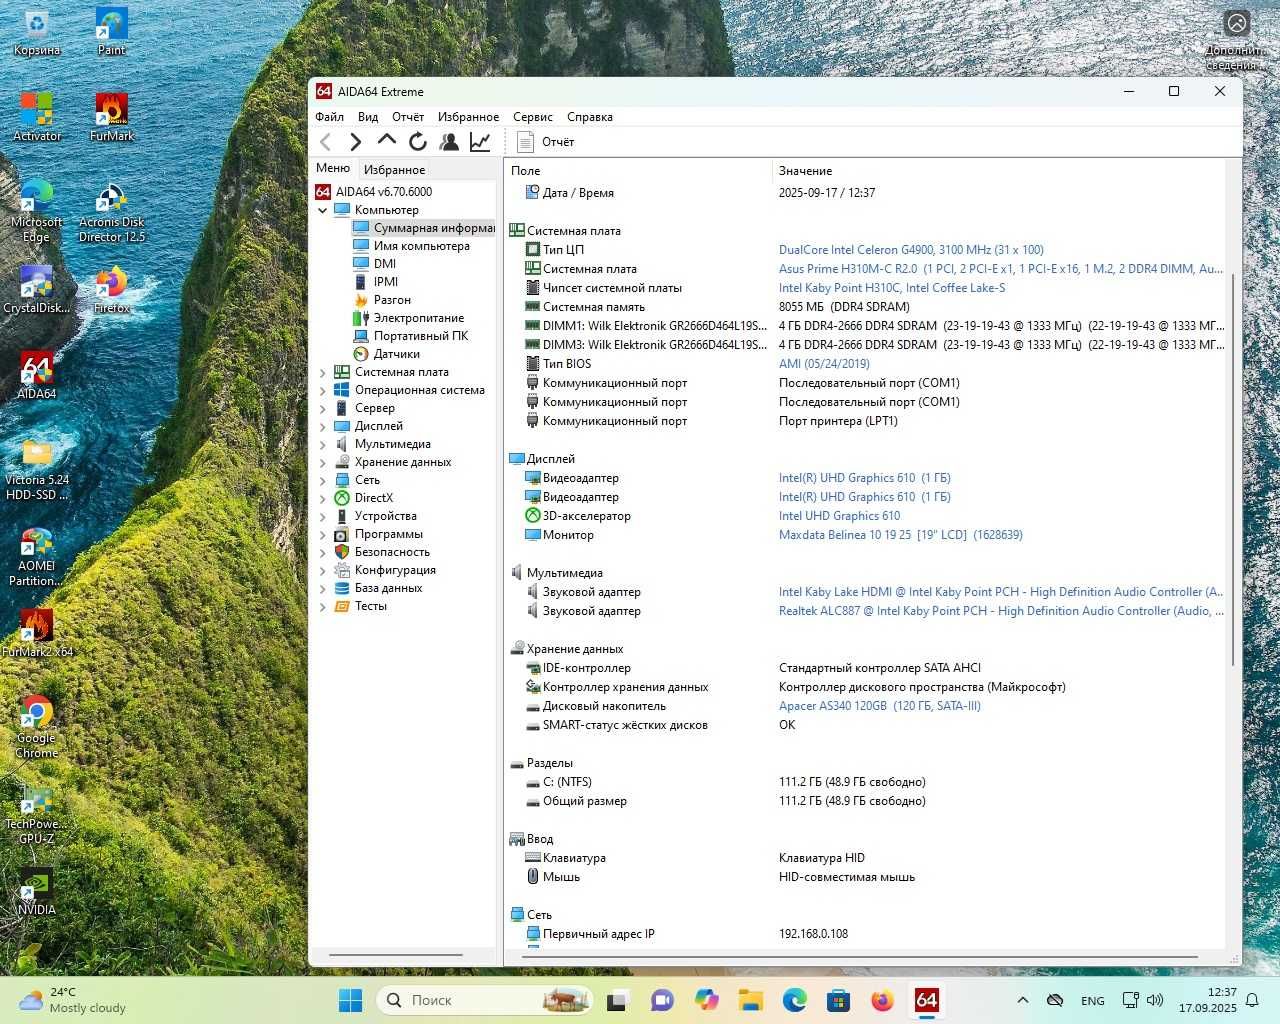The width and height of the screenshot is (1280, 1024).
Task: Show hidden tray icons chevron
Action: click(x=1022, y=1000)
